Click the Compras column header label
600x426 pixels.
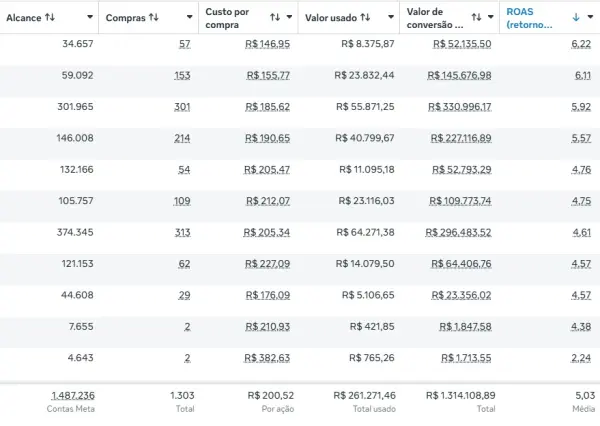pyautogui.click(x=126, y=18)
